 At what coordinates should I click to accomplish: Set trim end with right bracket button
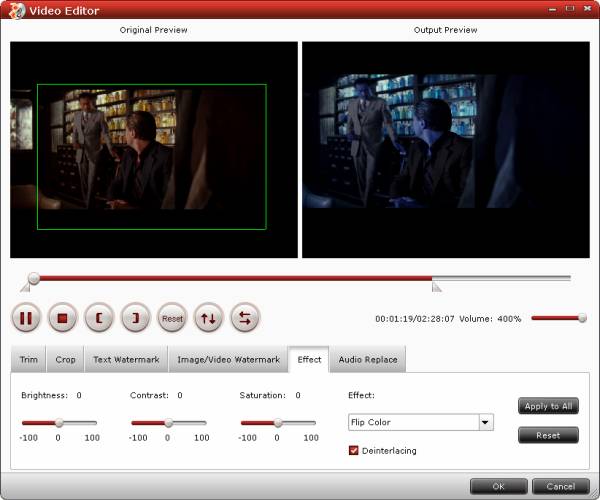coord(135,318)
